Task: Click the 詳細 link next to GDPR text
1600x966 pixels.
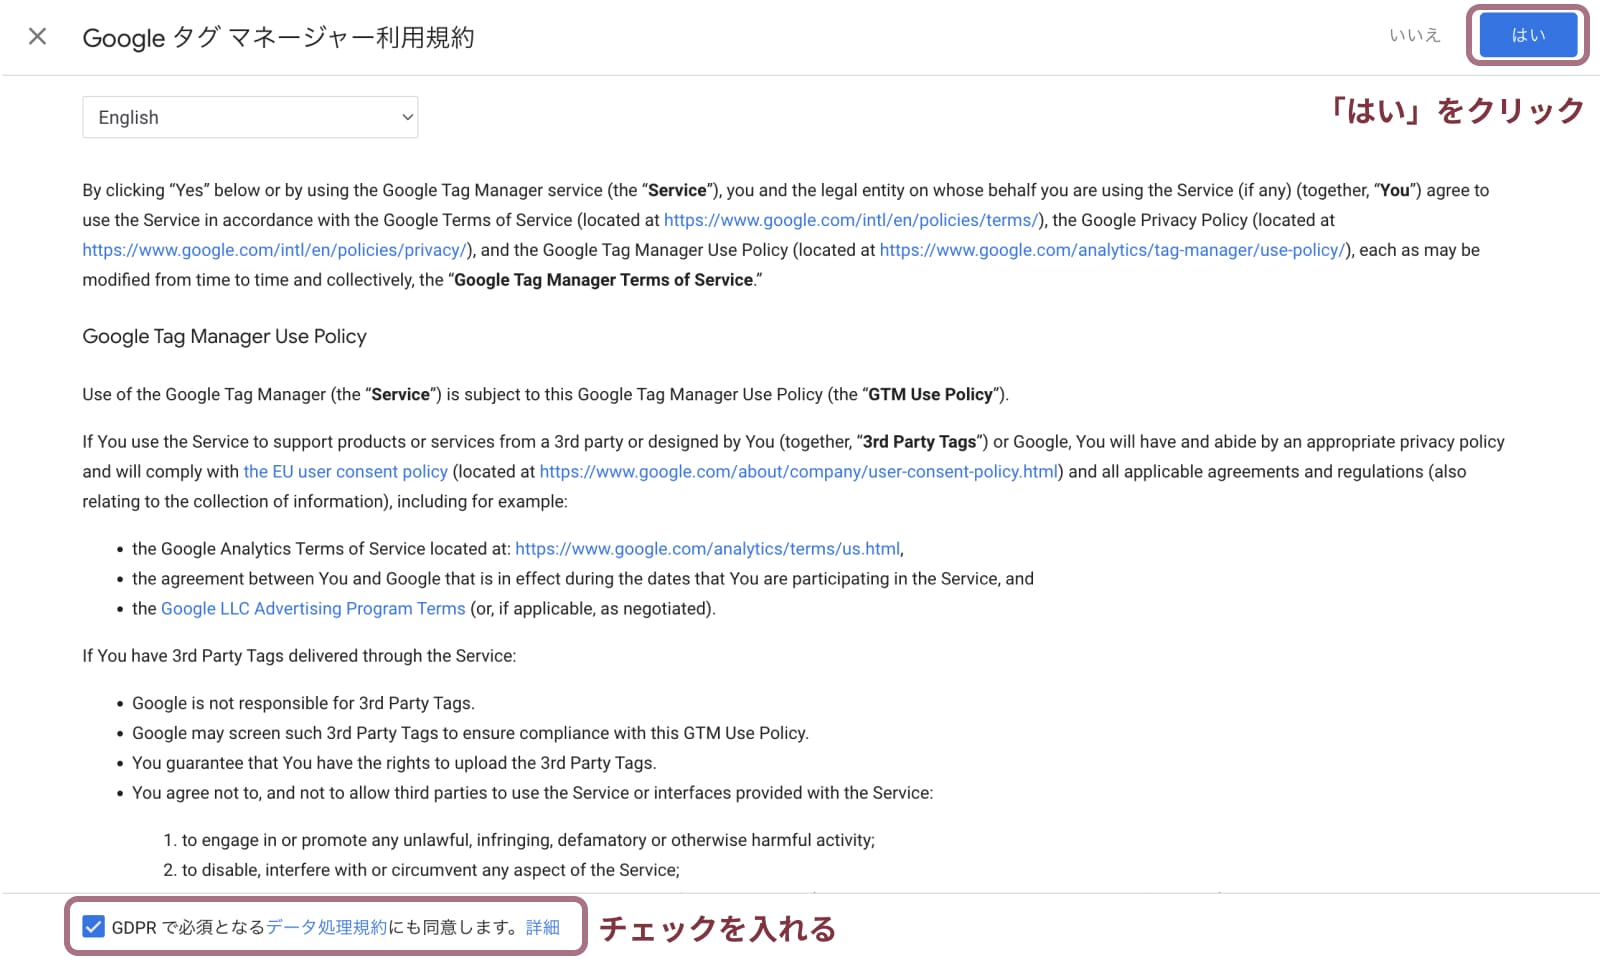Action: [x=543, y=927]
